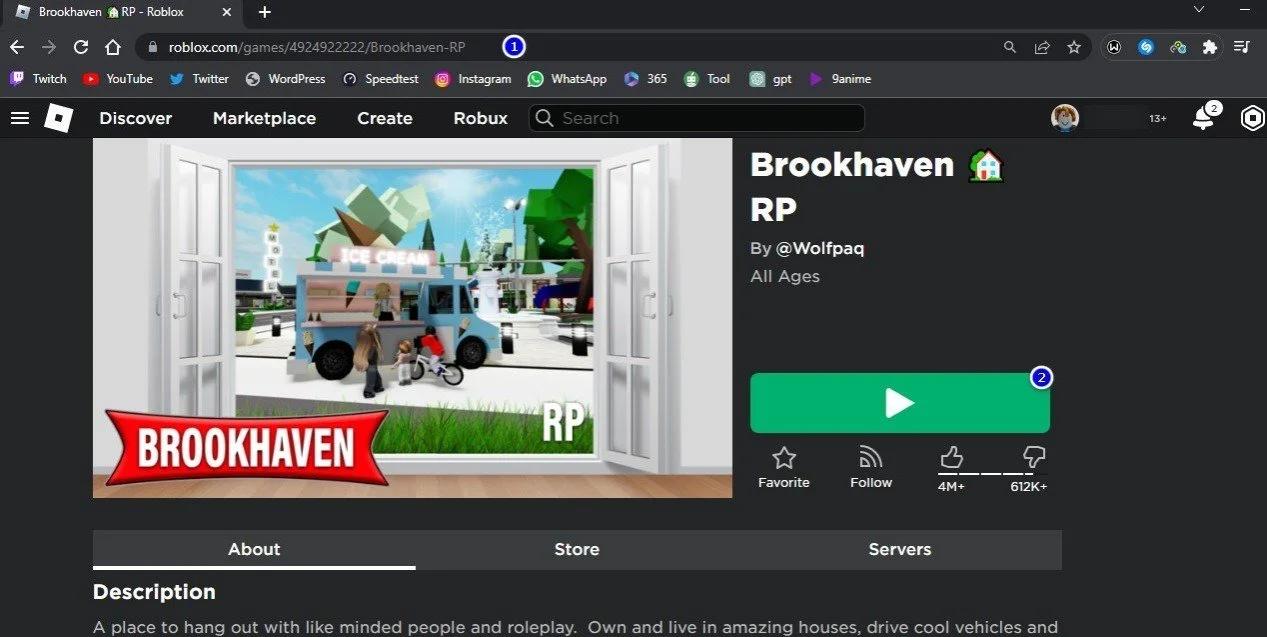
Task: Switch to the Servers tab
Action: point(900,549)
